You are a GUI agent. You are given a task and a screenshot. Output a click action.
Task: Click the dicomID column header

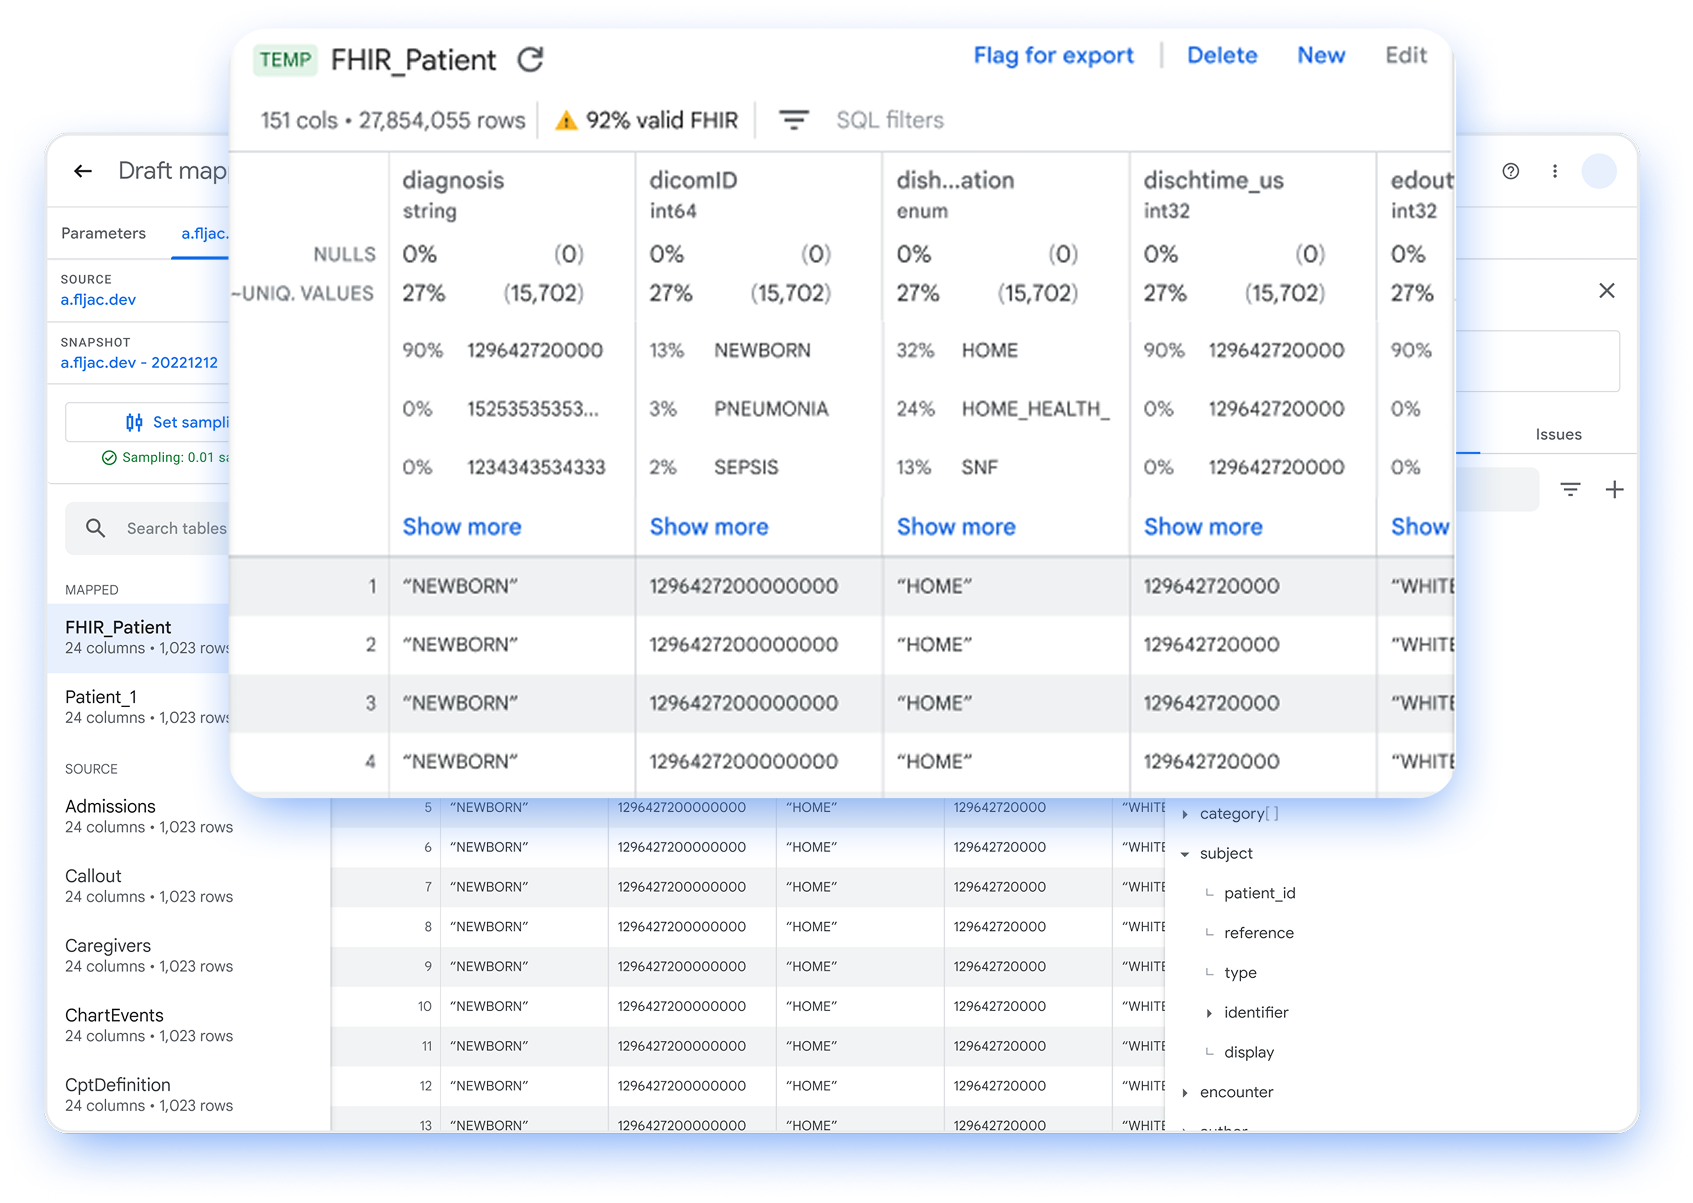693,180
